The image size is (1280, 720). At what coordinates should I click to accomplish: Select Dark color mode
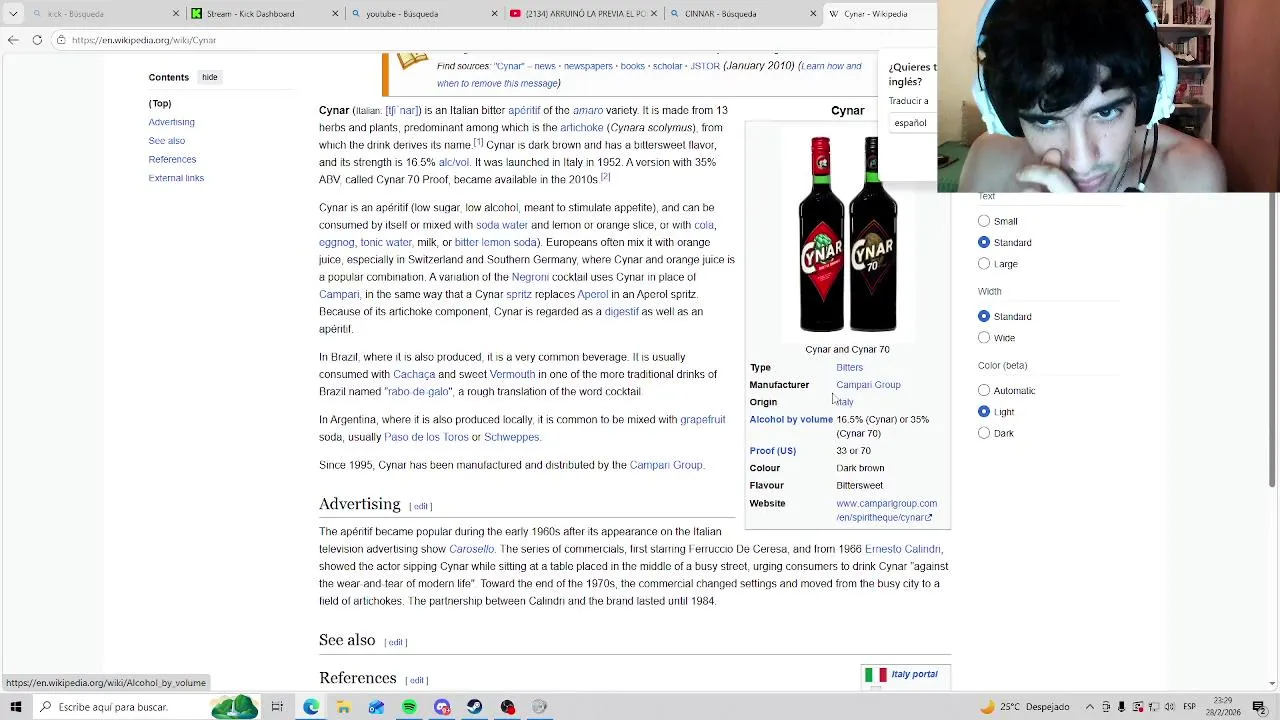coord(984,433)
